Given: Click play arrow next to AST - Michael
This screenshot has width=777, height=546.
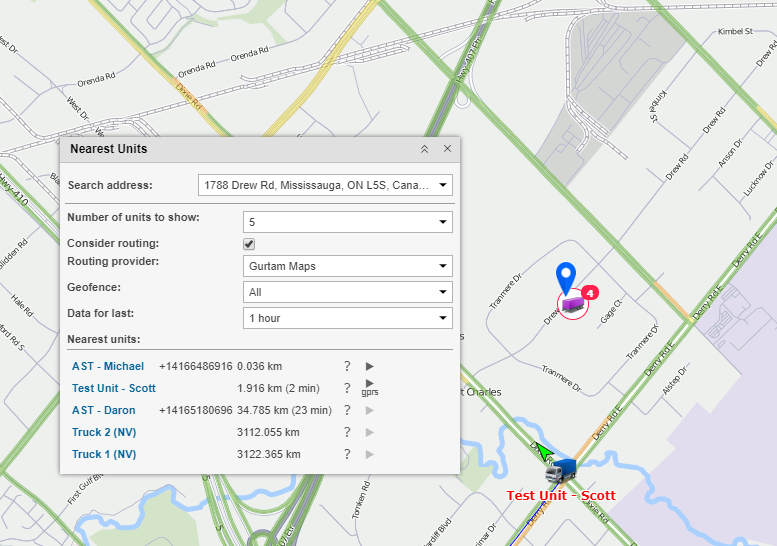Looking at the screenshot, I should point(369,367).
